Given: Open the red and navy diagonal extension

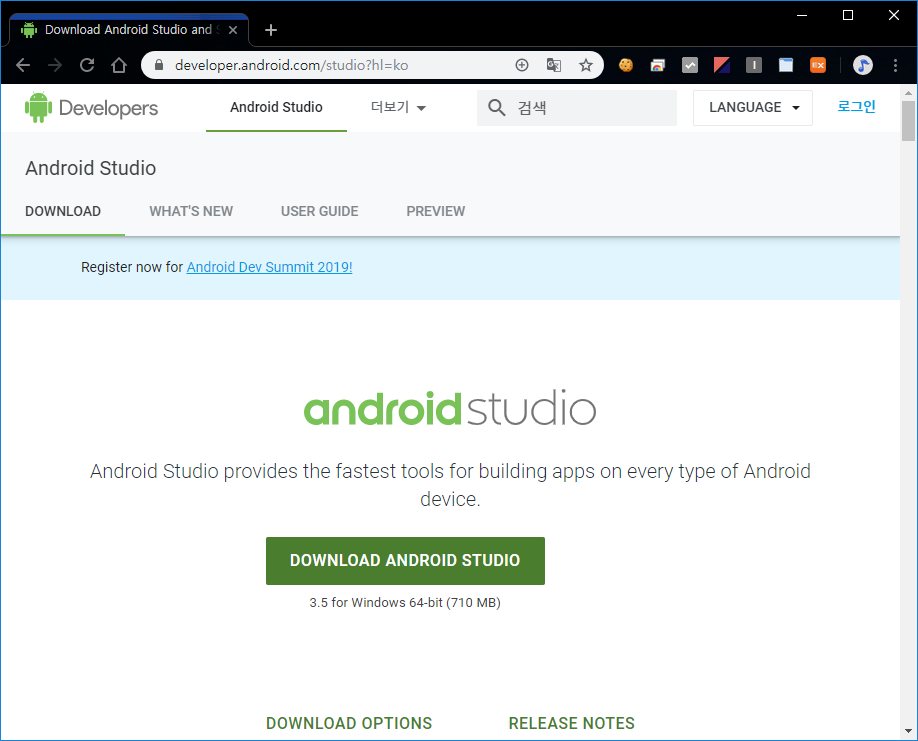Looking at the screenshot, I should tap(722, 65).
